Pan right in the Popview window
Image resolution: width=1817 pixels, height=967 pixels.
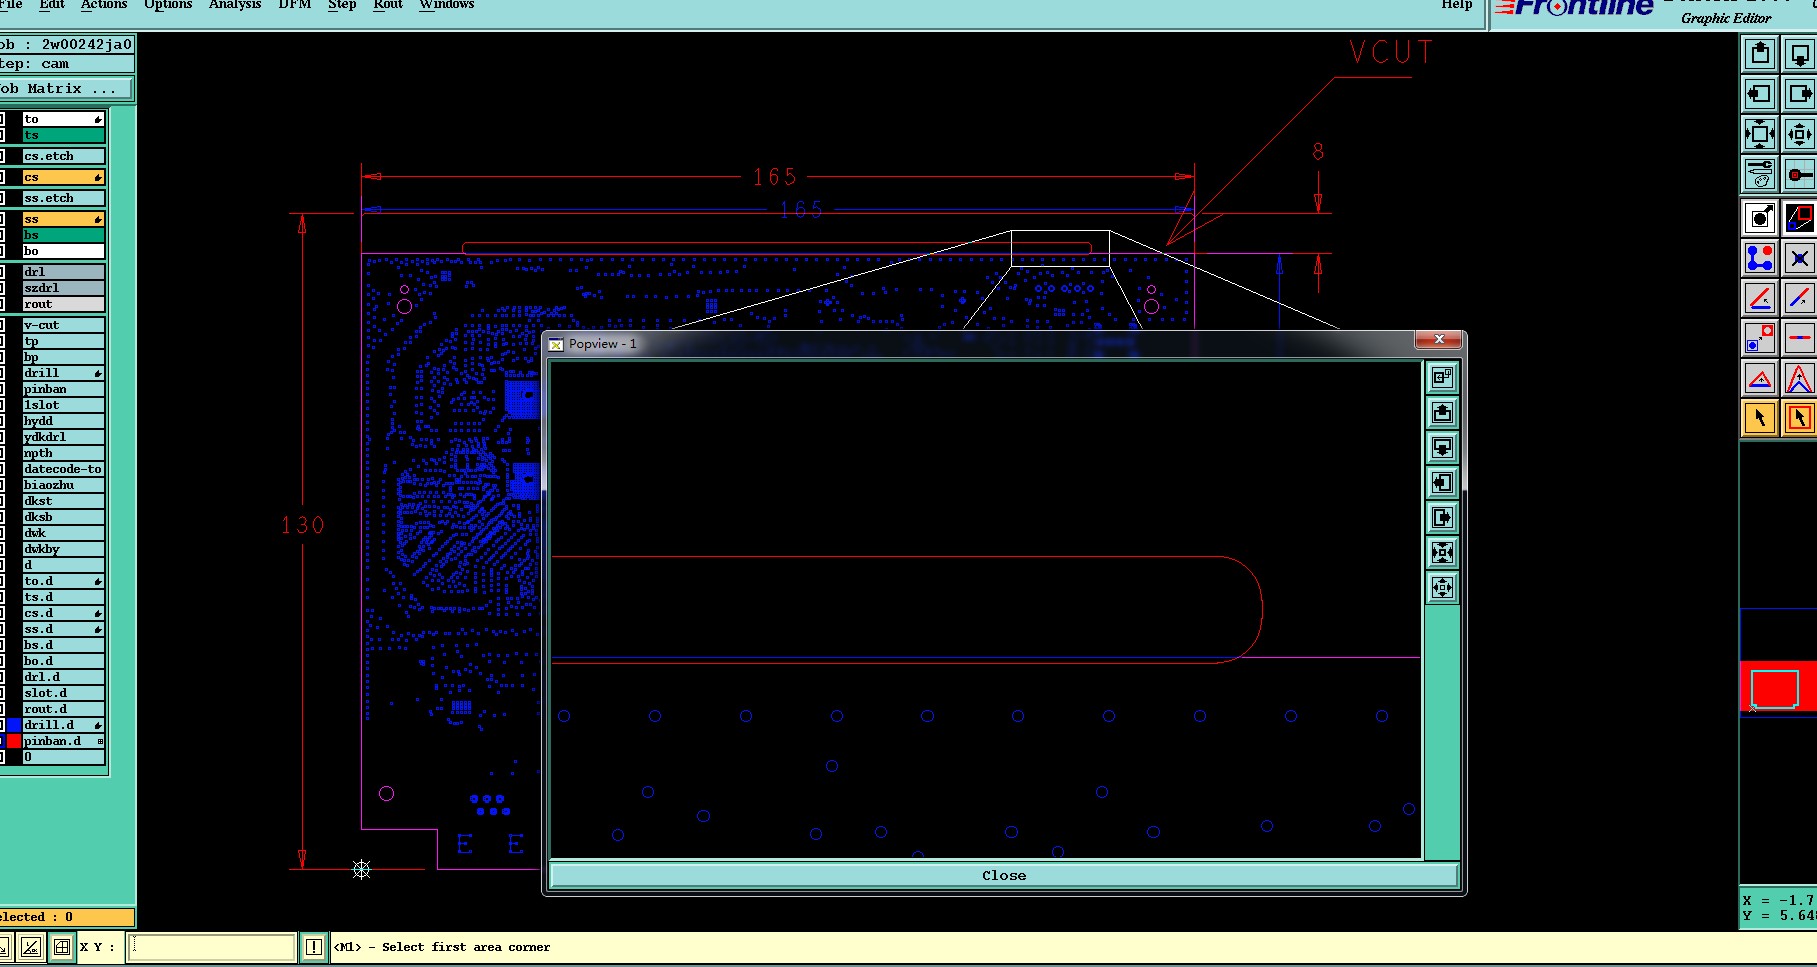tap(1442, 517)
